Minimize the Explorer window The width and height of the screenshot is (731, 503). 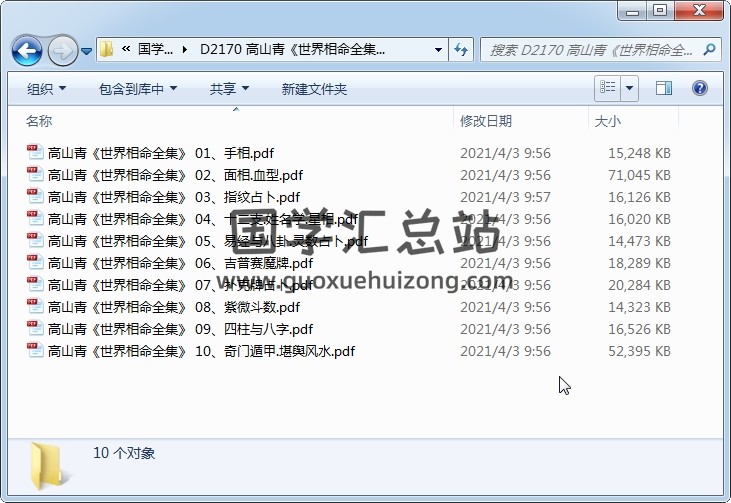[x=633, y=11]
